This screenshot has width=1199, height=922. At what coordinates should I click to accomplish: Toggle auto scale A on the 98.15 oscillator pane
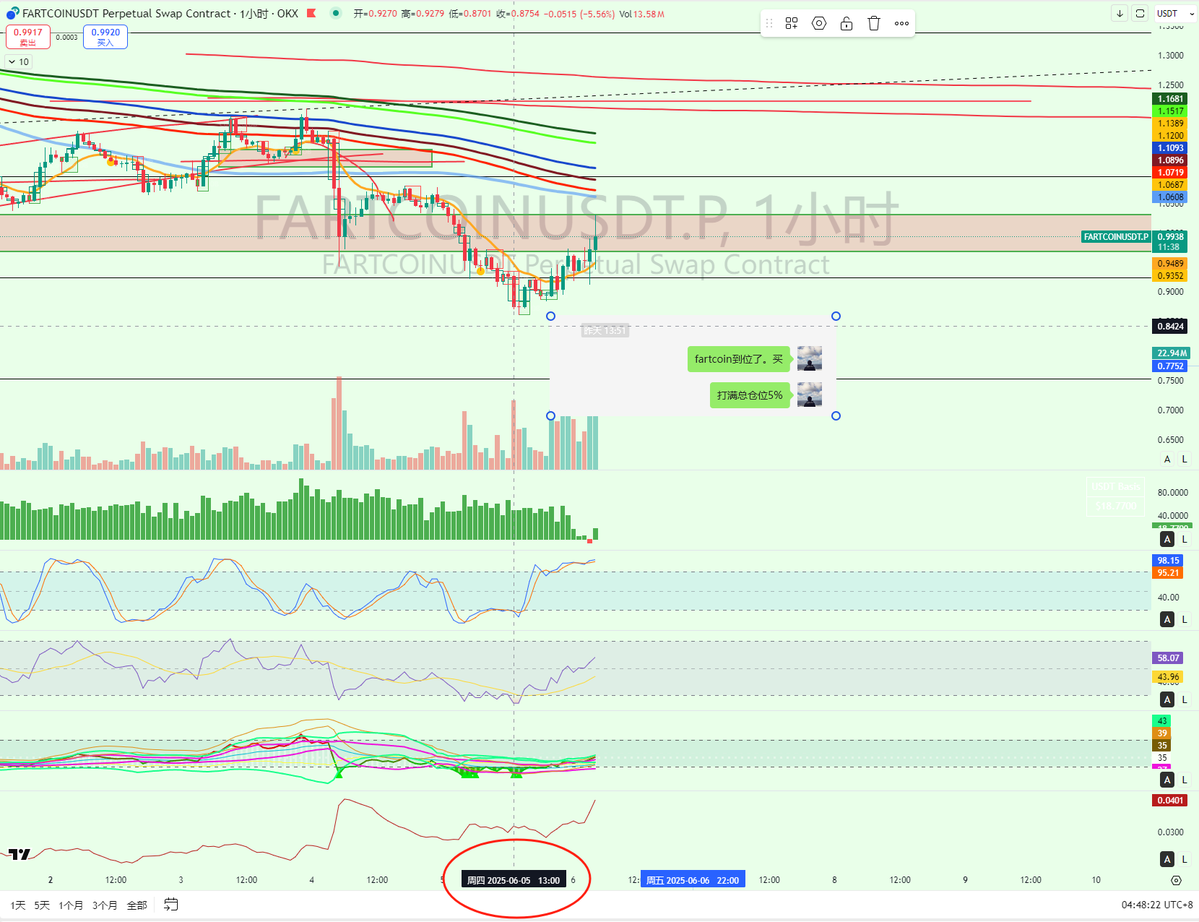coord(1167,619)
